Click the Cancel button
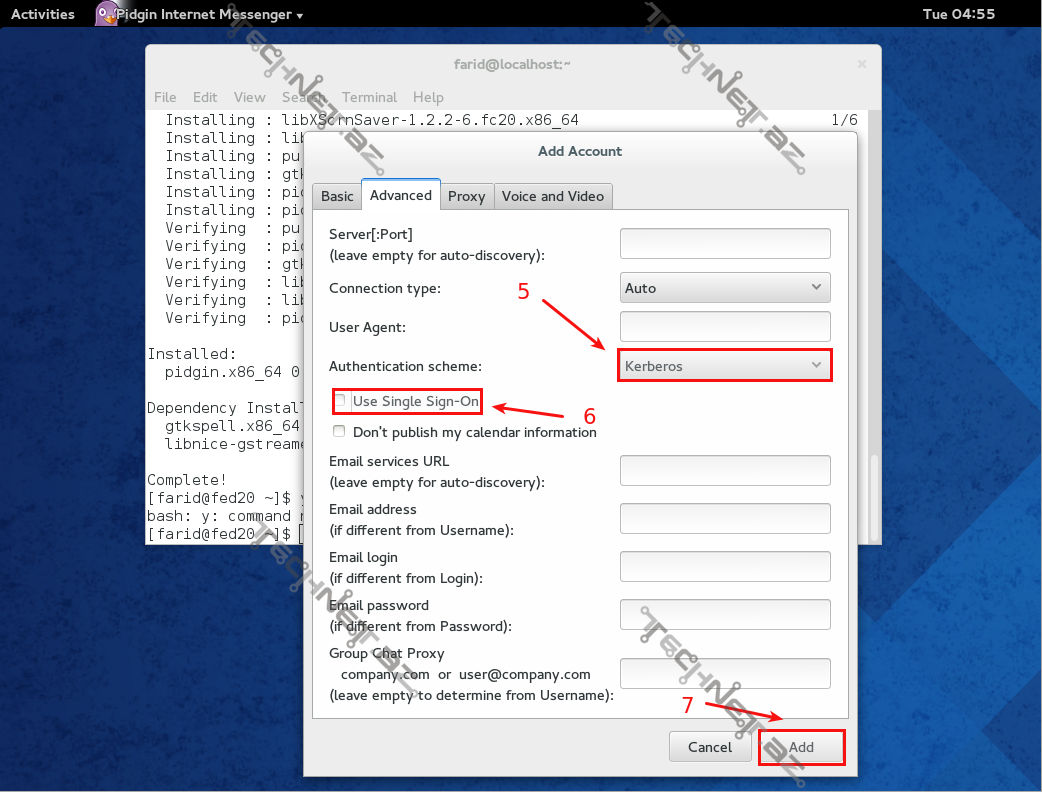The height and width of the screenshot is (792, 1042). click(710, 747)
